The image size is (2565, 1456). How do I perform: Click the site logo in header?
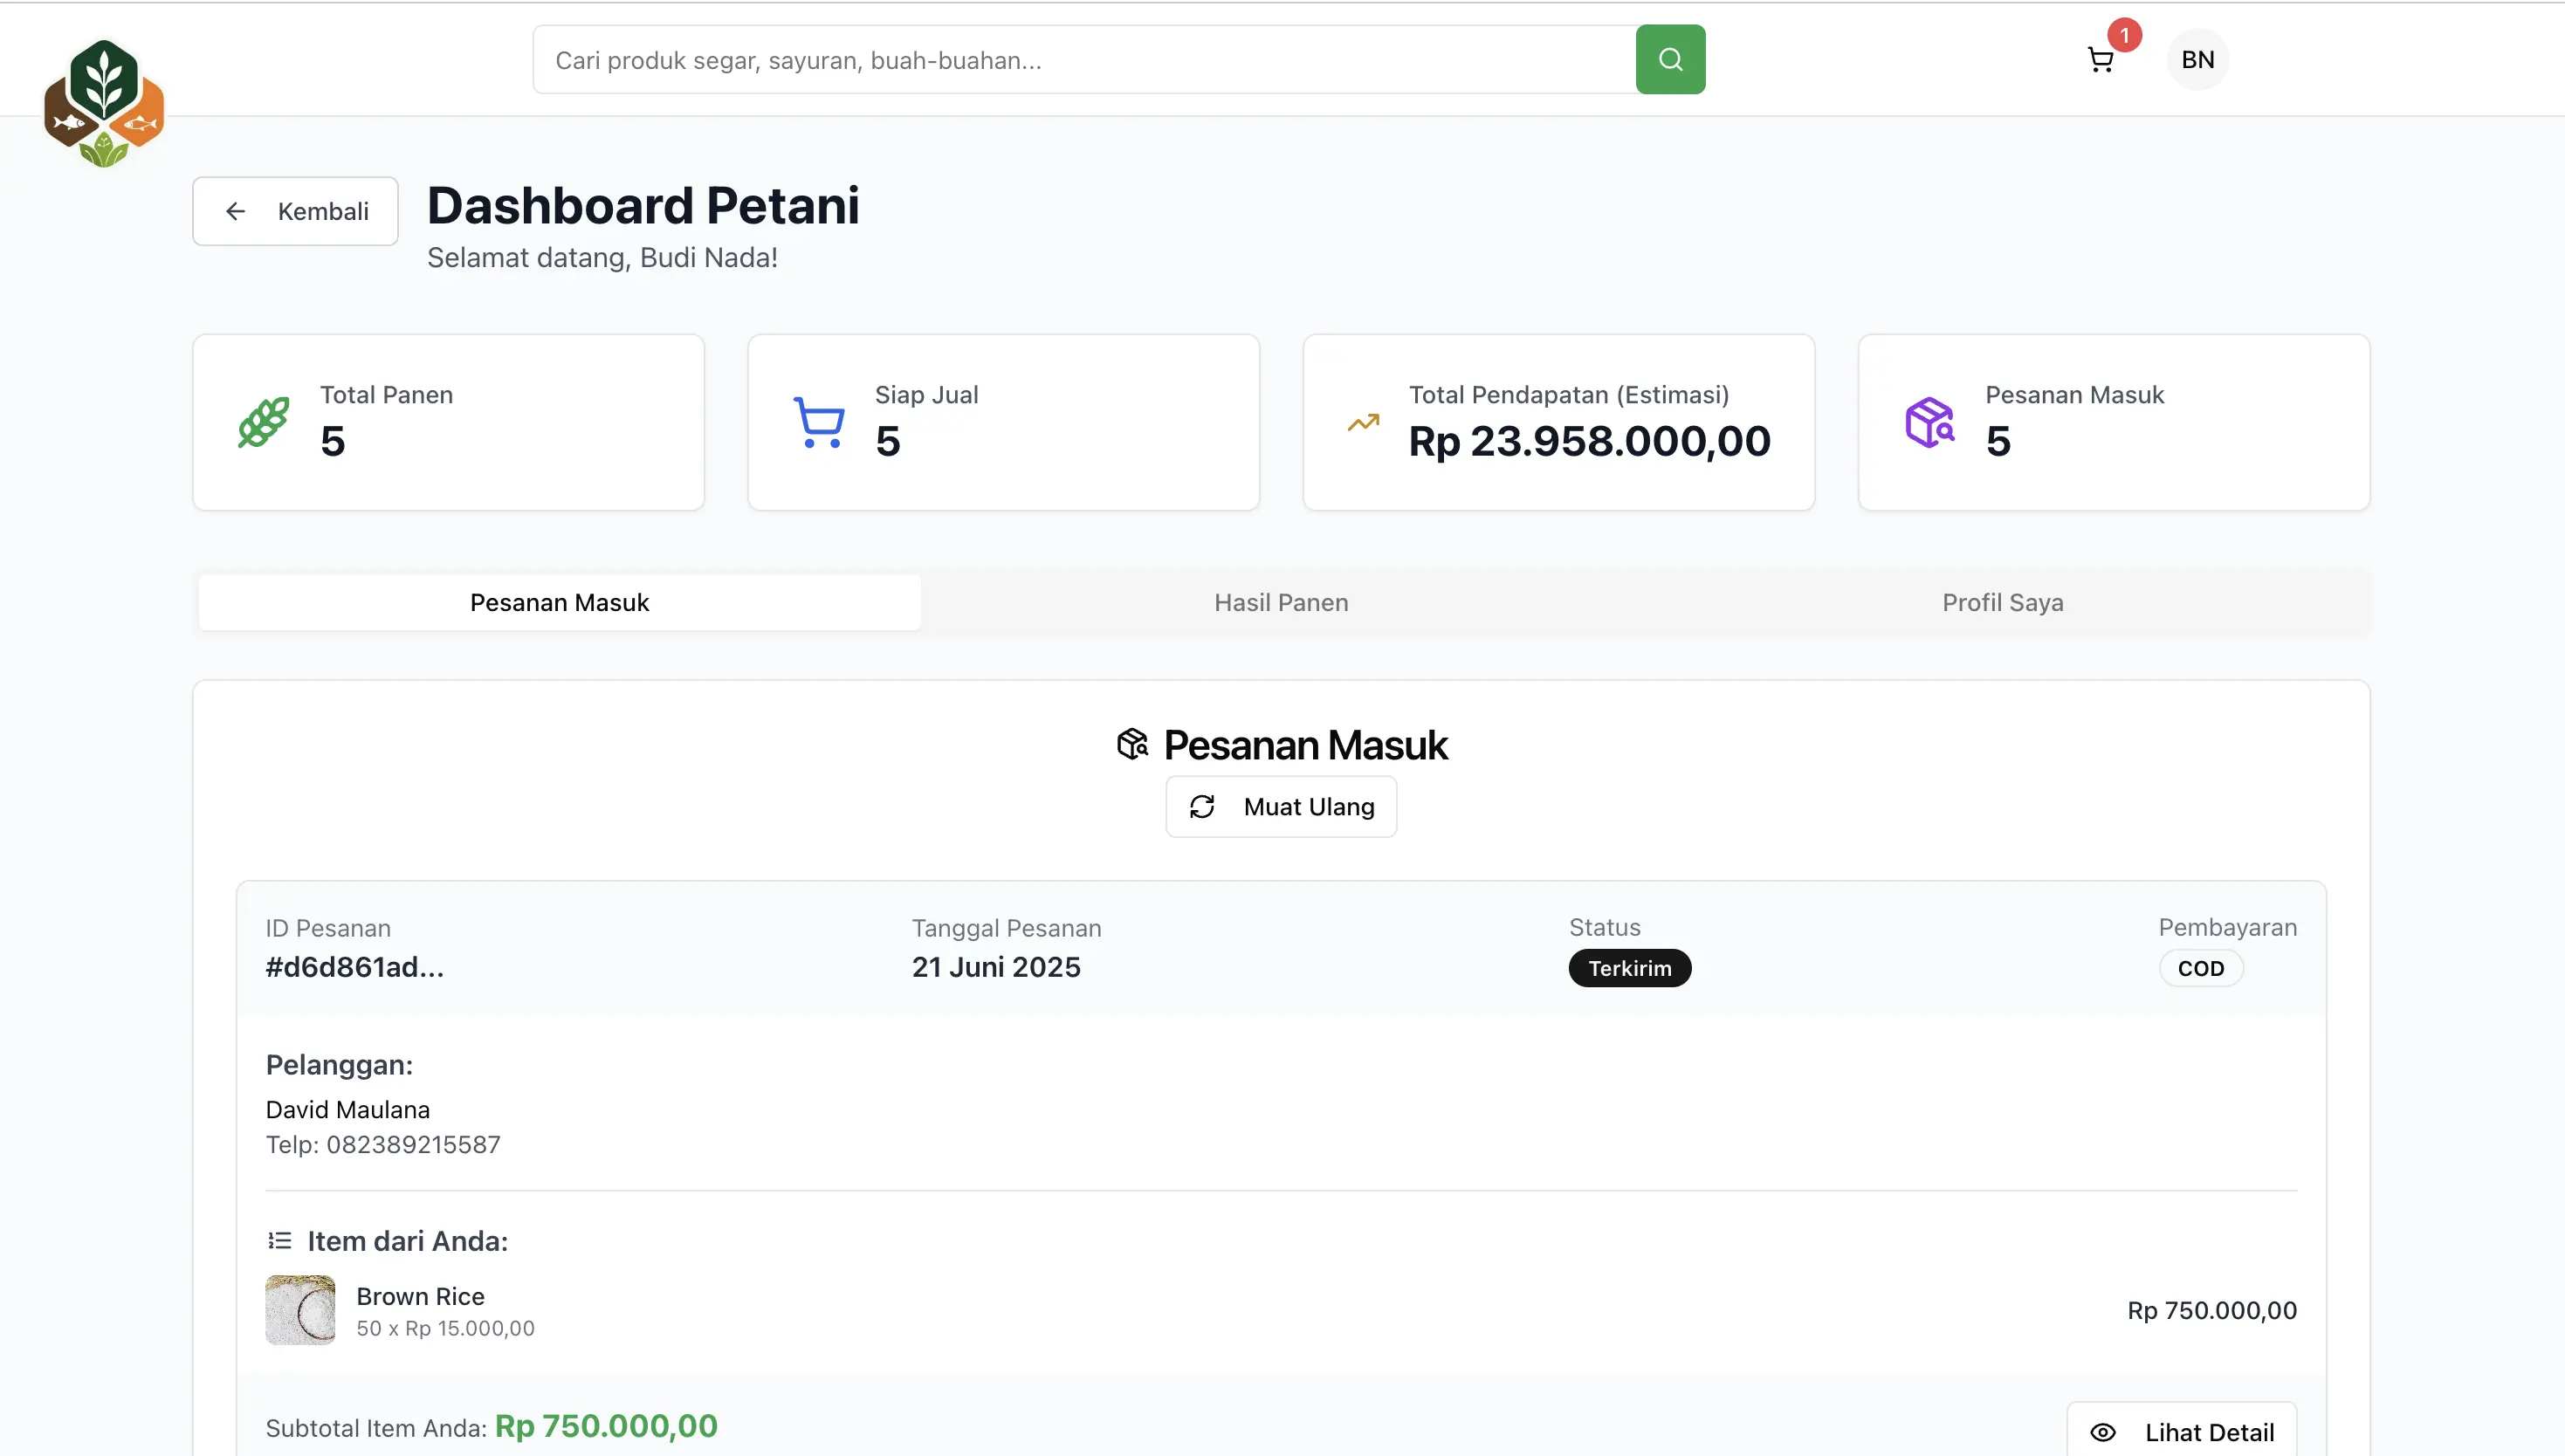(x=104, y=102)
